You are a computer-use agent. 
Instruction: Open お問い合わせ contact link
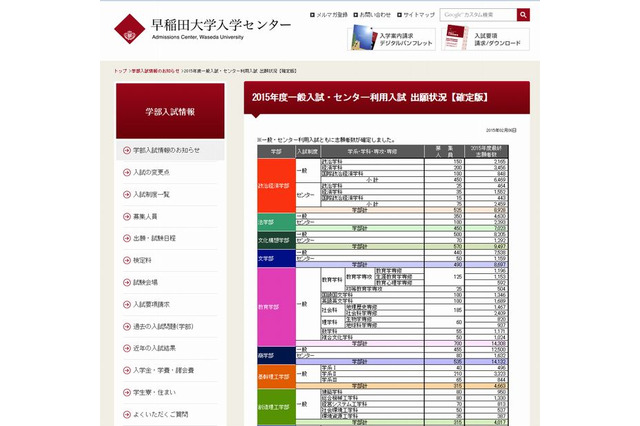point(376,15)
